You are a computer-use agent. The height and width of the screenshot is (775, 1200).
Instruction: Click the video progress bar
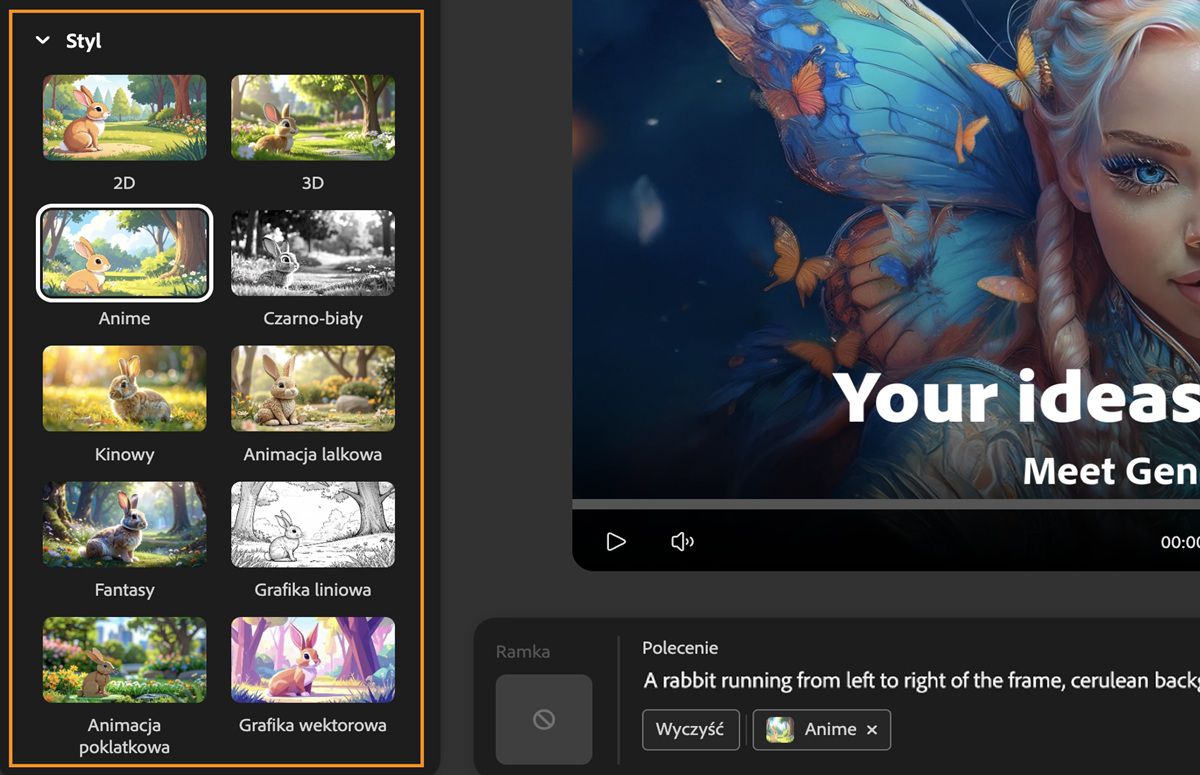point(886,504)
